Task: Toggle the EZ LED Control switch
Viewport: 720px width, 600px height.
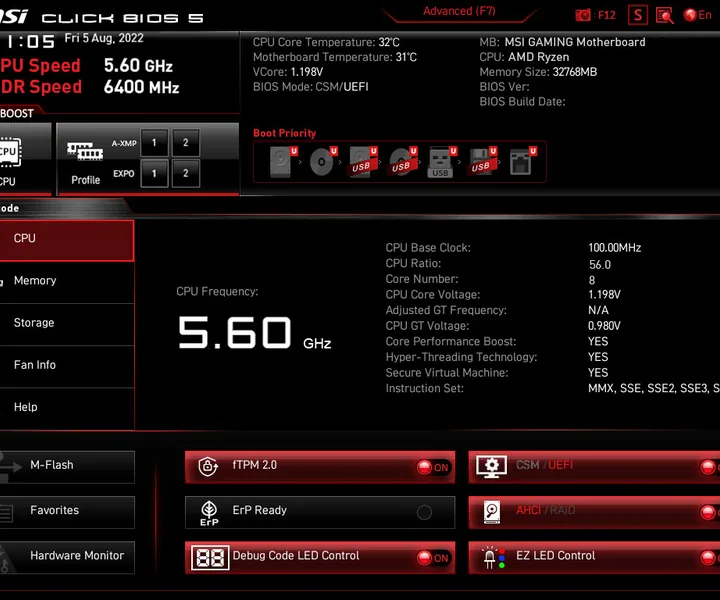Action: [709, 558]
